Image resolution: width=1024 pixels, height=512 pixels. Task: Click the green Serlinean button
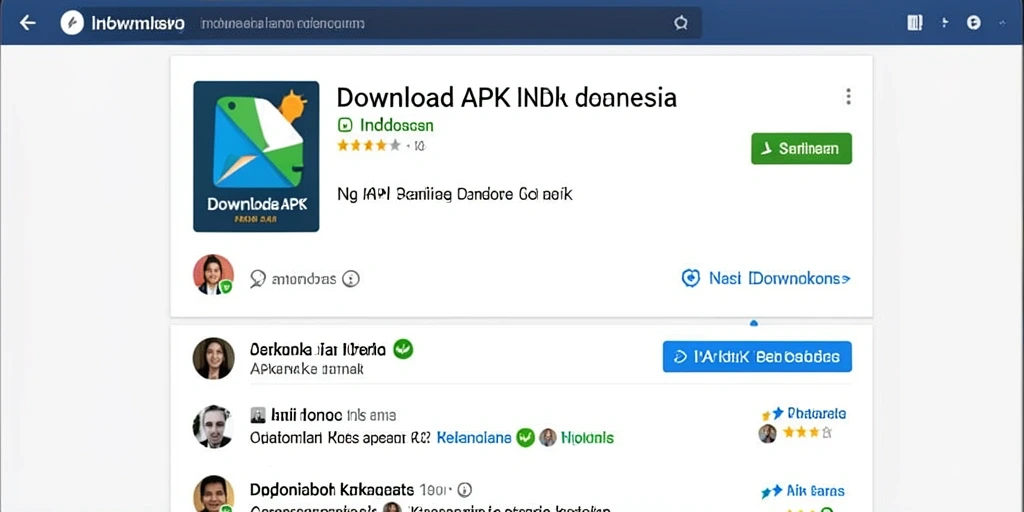point(801,148)
